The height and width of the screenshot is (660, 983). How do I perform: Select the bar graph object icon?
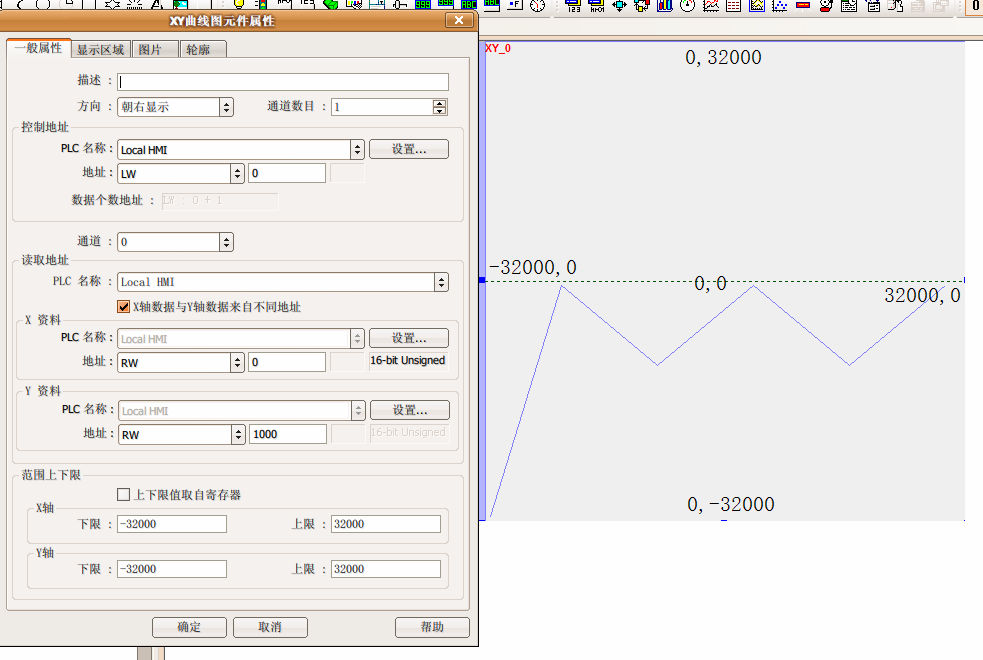(665, 6)
